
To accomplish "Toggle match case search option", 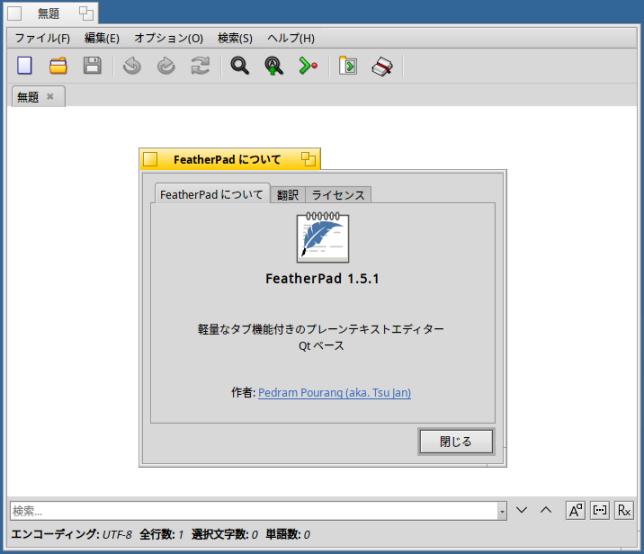I will [575, 510].
